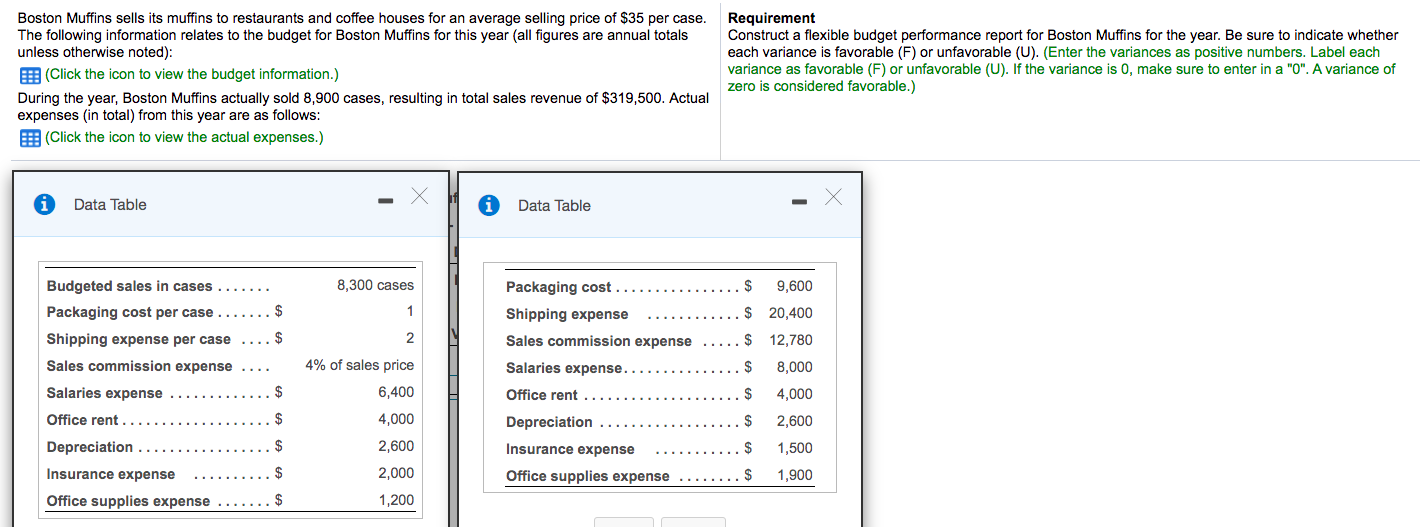
Task: Close the right Data Table dialog
Action: (x=833, y=197)
